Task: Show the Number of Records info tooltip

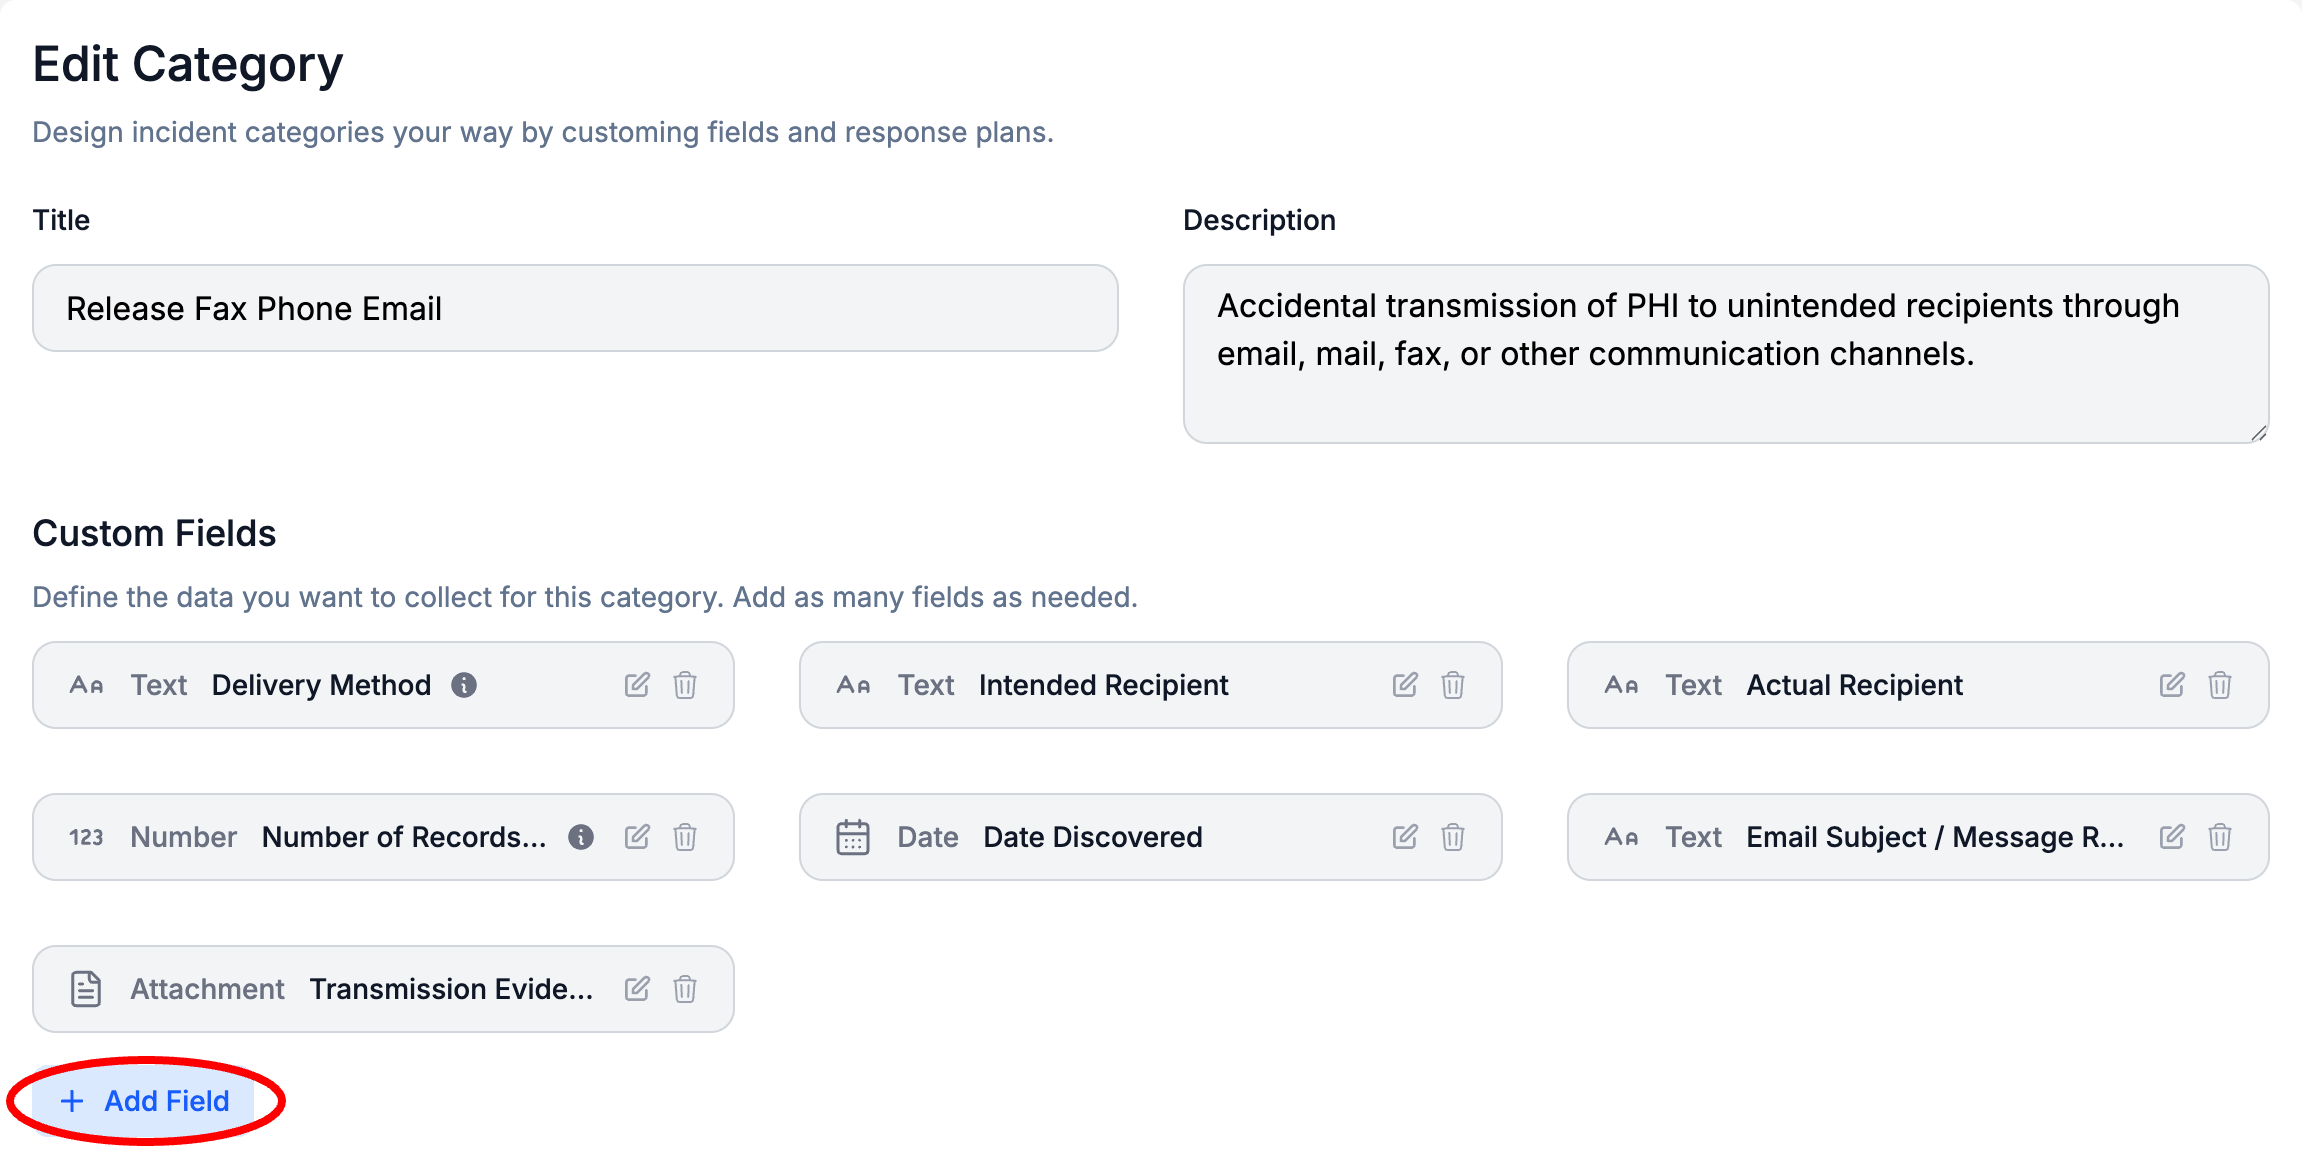Action: [581, 837]
